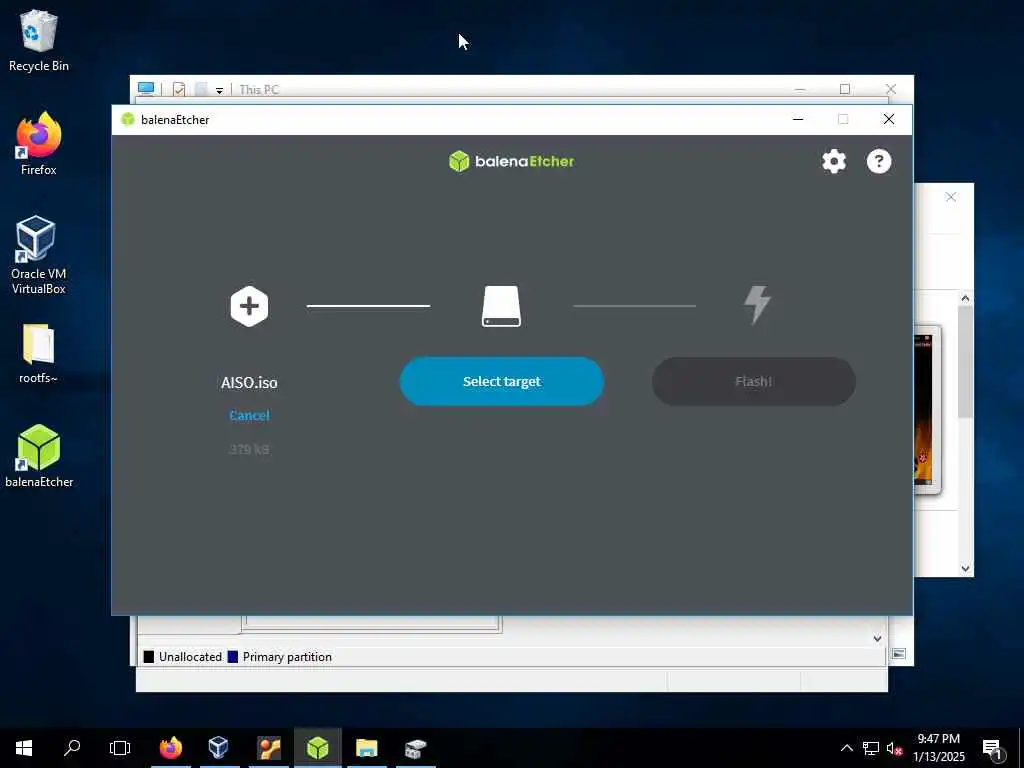The height and width of the screenshot is (768, 1024).
Task: Click the balenaEtcher logo in header
Action: [x=511, y=161]
